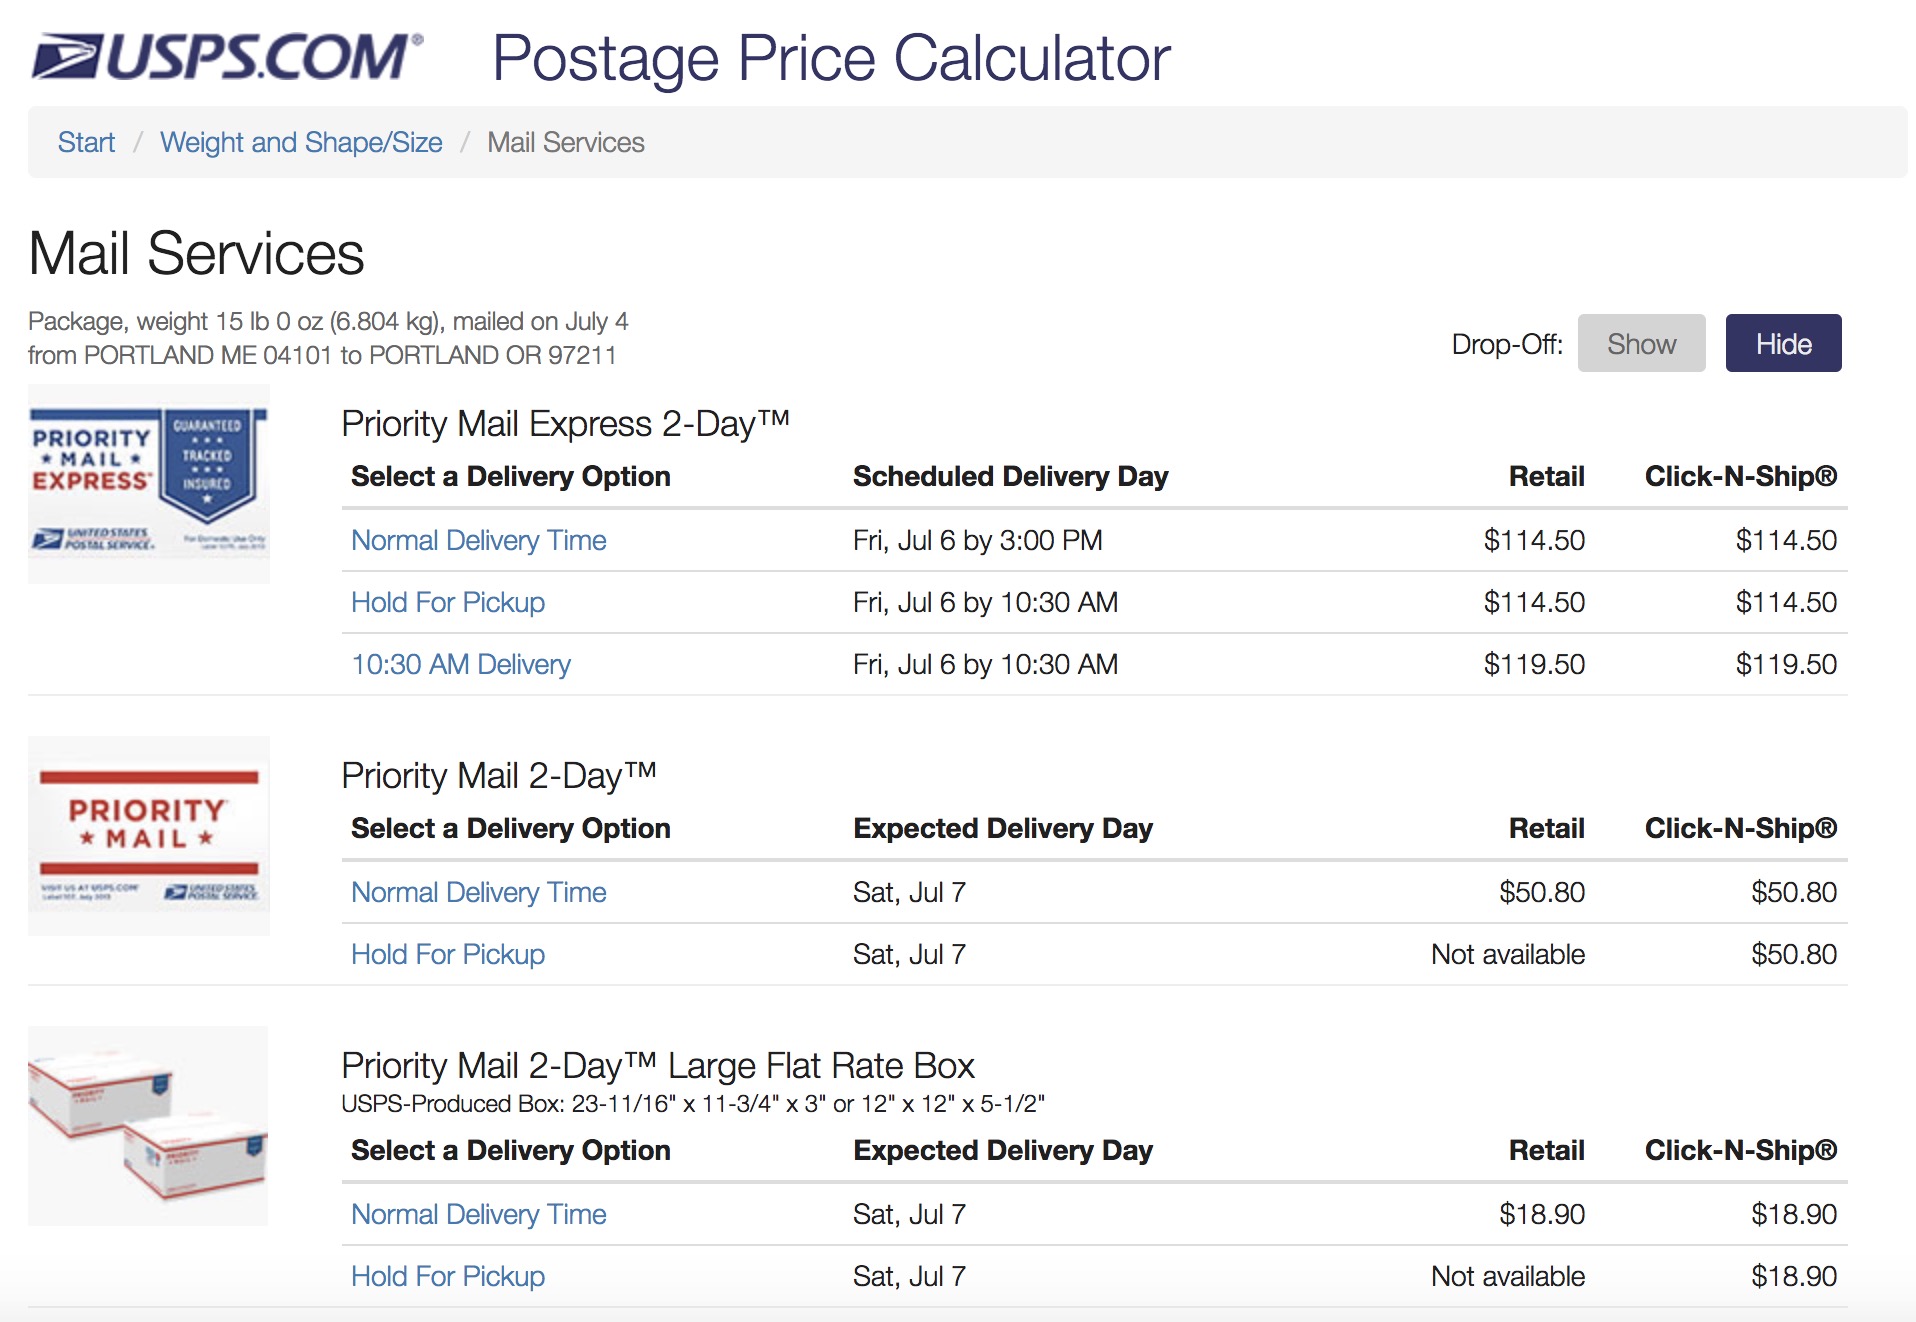Click the USPS.COM logo
The width and height of the screenshot is (1916, 1322).
[x=227, y=56]
